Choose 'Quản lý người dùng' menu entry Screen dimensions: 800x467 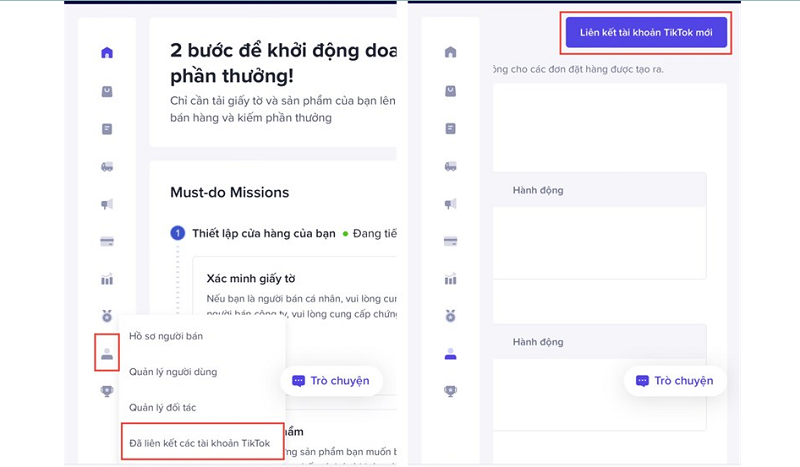(x=173, y=372)
